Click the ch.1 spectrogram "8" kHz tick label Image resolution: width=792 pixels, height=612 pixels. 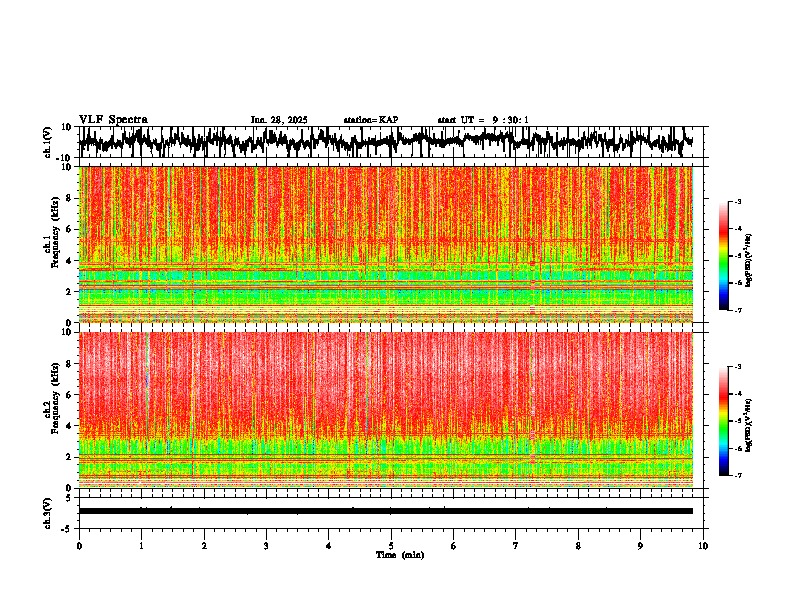pyautogui.click(x=69, y=198)
